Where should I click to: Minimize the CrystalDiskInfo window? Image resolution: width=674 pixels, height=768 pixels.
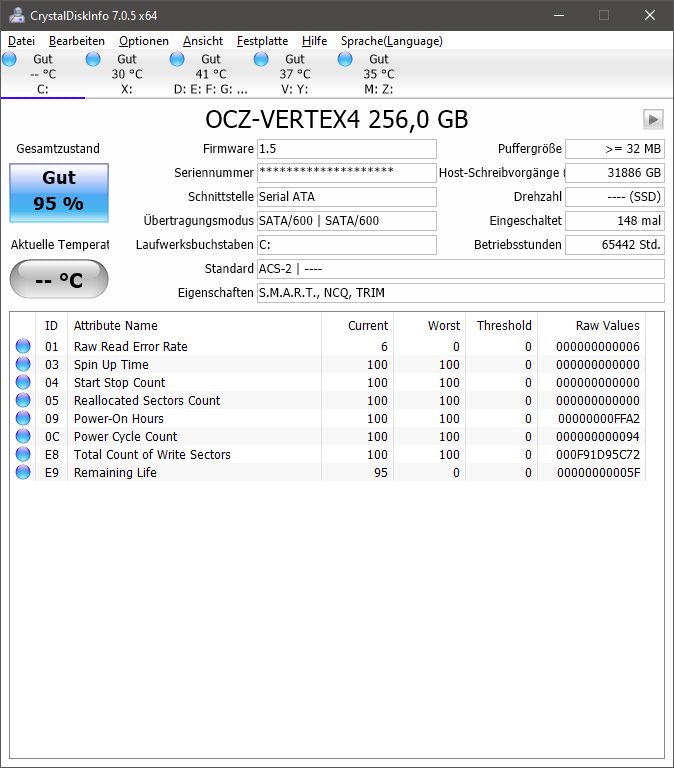(x=559, y=16)
